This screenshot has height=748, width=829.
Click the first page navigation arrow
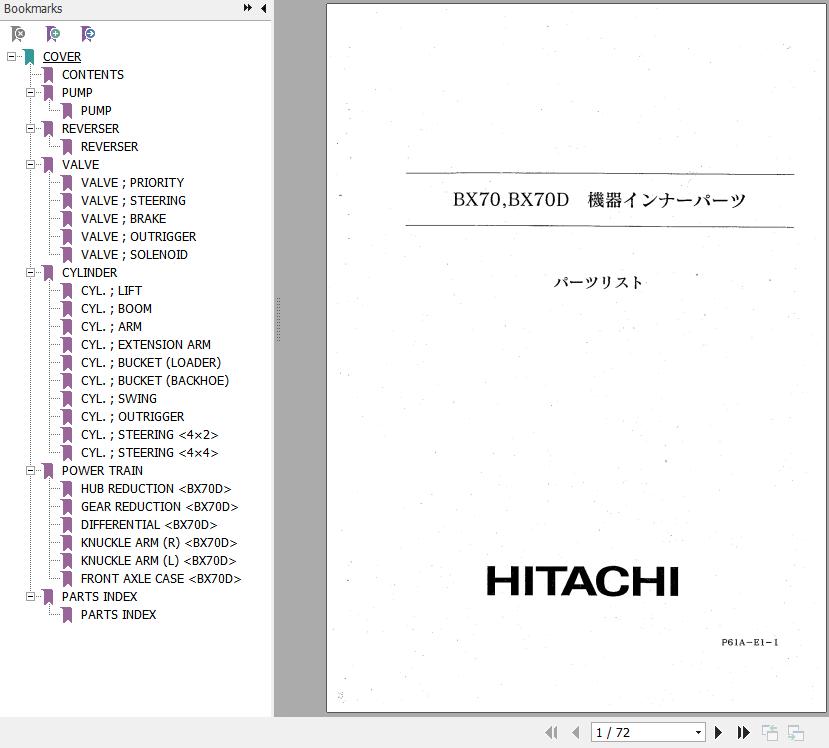(x=551, y=733)
